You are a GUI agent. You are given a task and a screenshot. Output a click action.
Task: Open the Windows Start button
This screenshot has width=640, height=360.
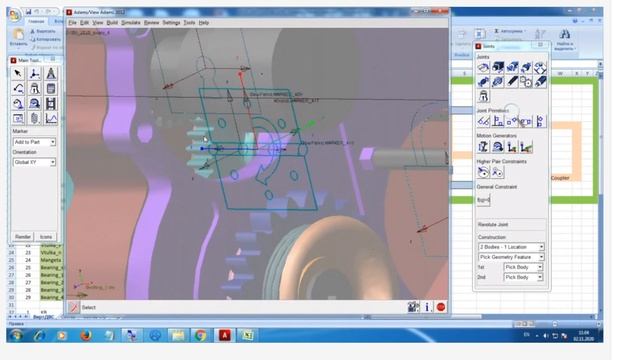pyautogui.click(x=16, y=336)
